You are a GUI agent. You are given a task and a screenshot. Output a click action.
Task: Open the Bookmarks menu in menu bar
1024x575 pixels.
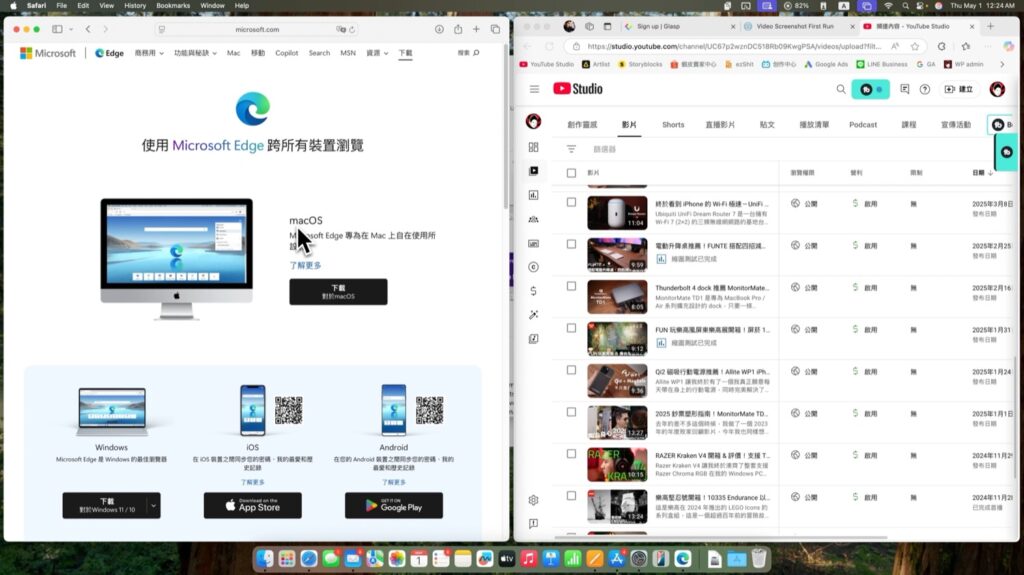(x=173, y=5)
